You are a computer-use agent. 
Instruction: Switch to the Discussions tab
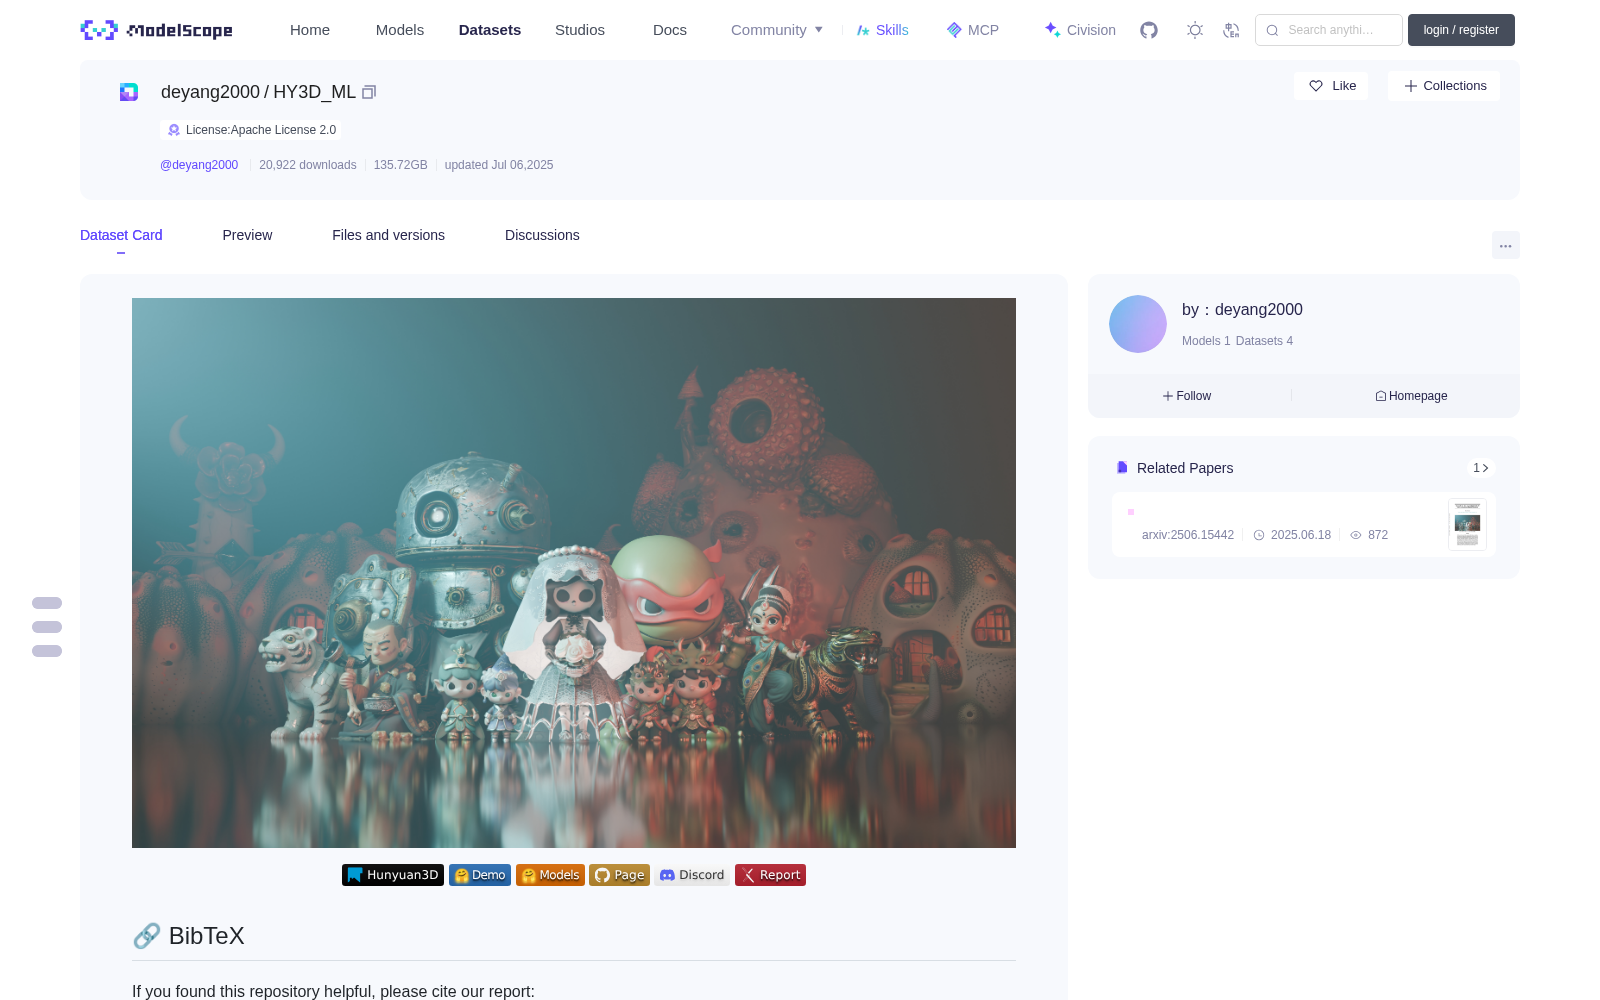(542, 235)
